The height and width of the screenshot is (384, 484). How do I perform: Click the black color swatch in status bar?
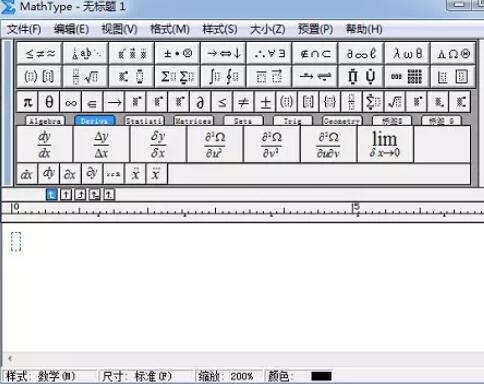(321, 376)
